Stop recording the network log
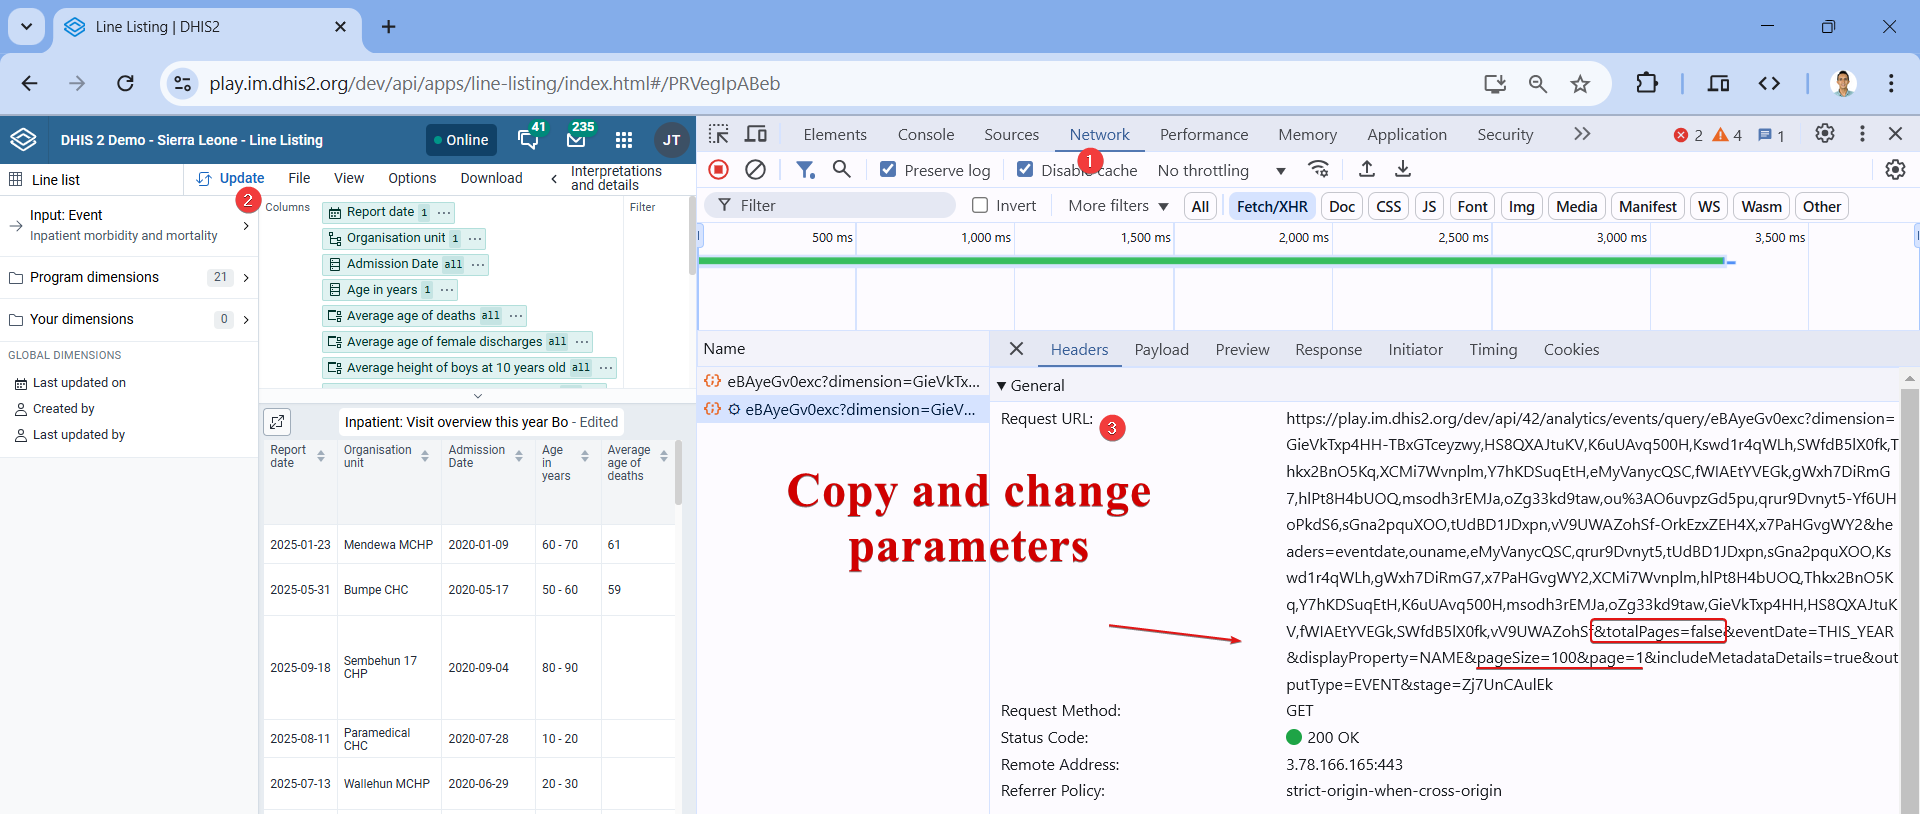Viewport: 1920px width, 814px height. (x=718, y=170)
